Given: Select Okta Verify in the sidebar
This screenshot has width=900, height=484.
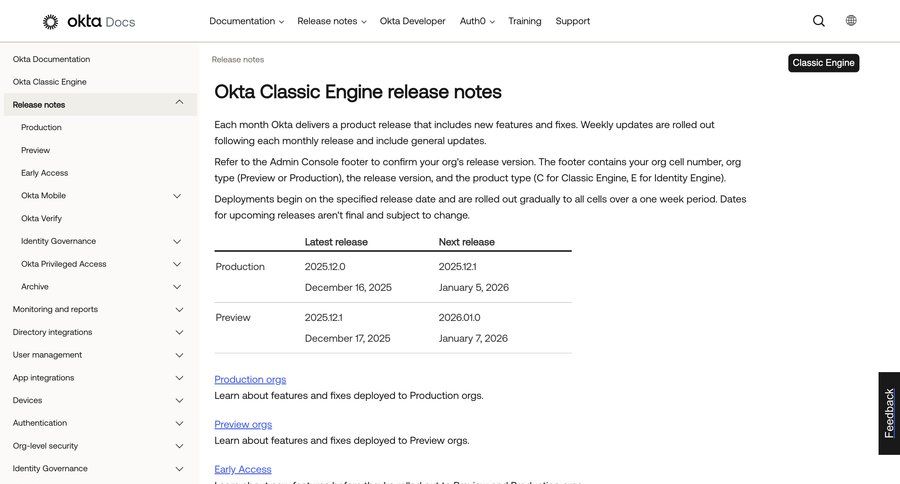Looking at the screenshot, I should point(41,218).
